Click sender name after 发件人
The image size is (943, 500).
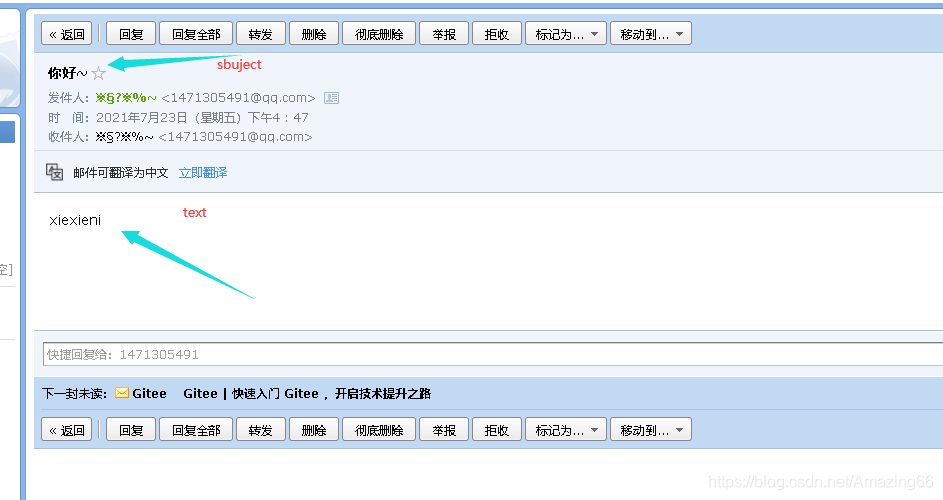coord(126,97)
